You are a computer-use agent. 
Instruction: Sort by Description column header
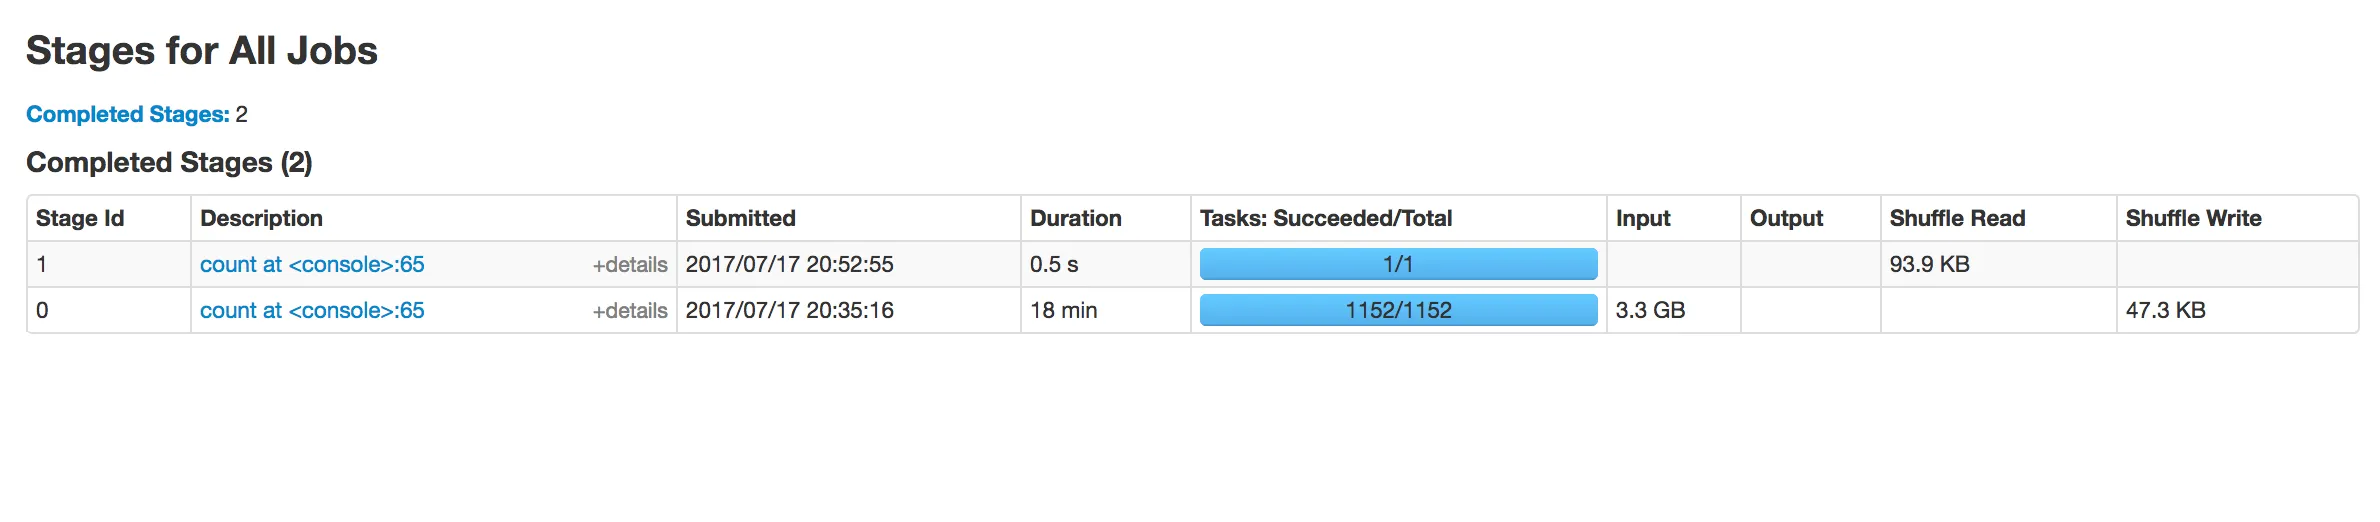[261, 219]
